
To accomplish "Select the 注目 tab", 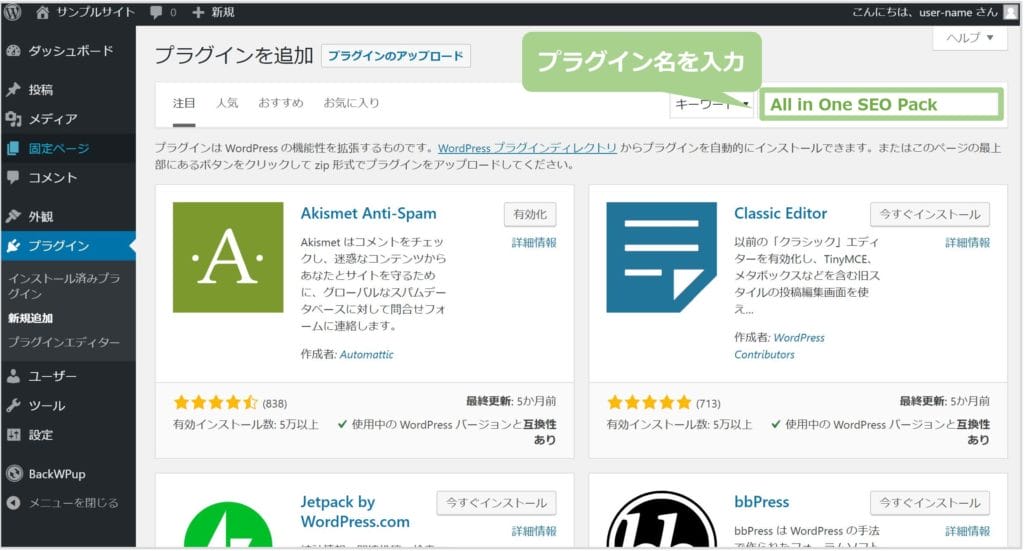I will 184,103.
